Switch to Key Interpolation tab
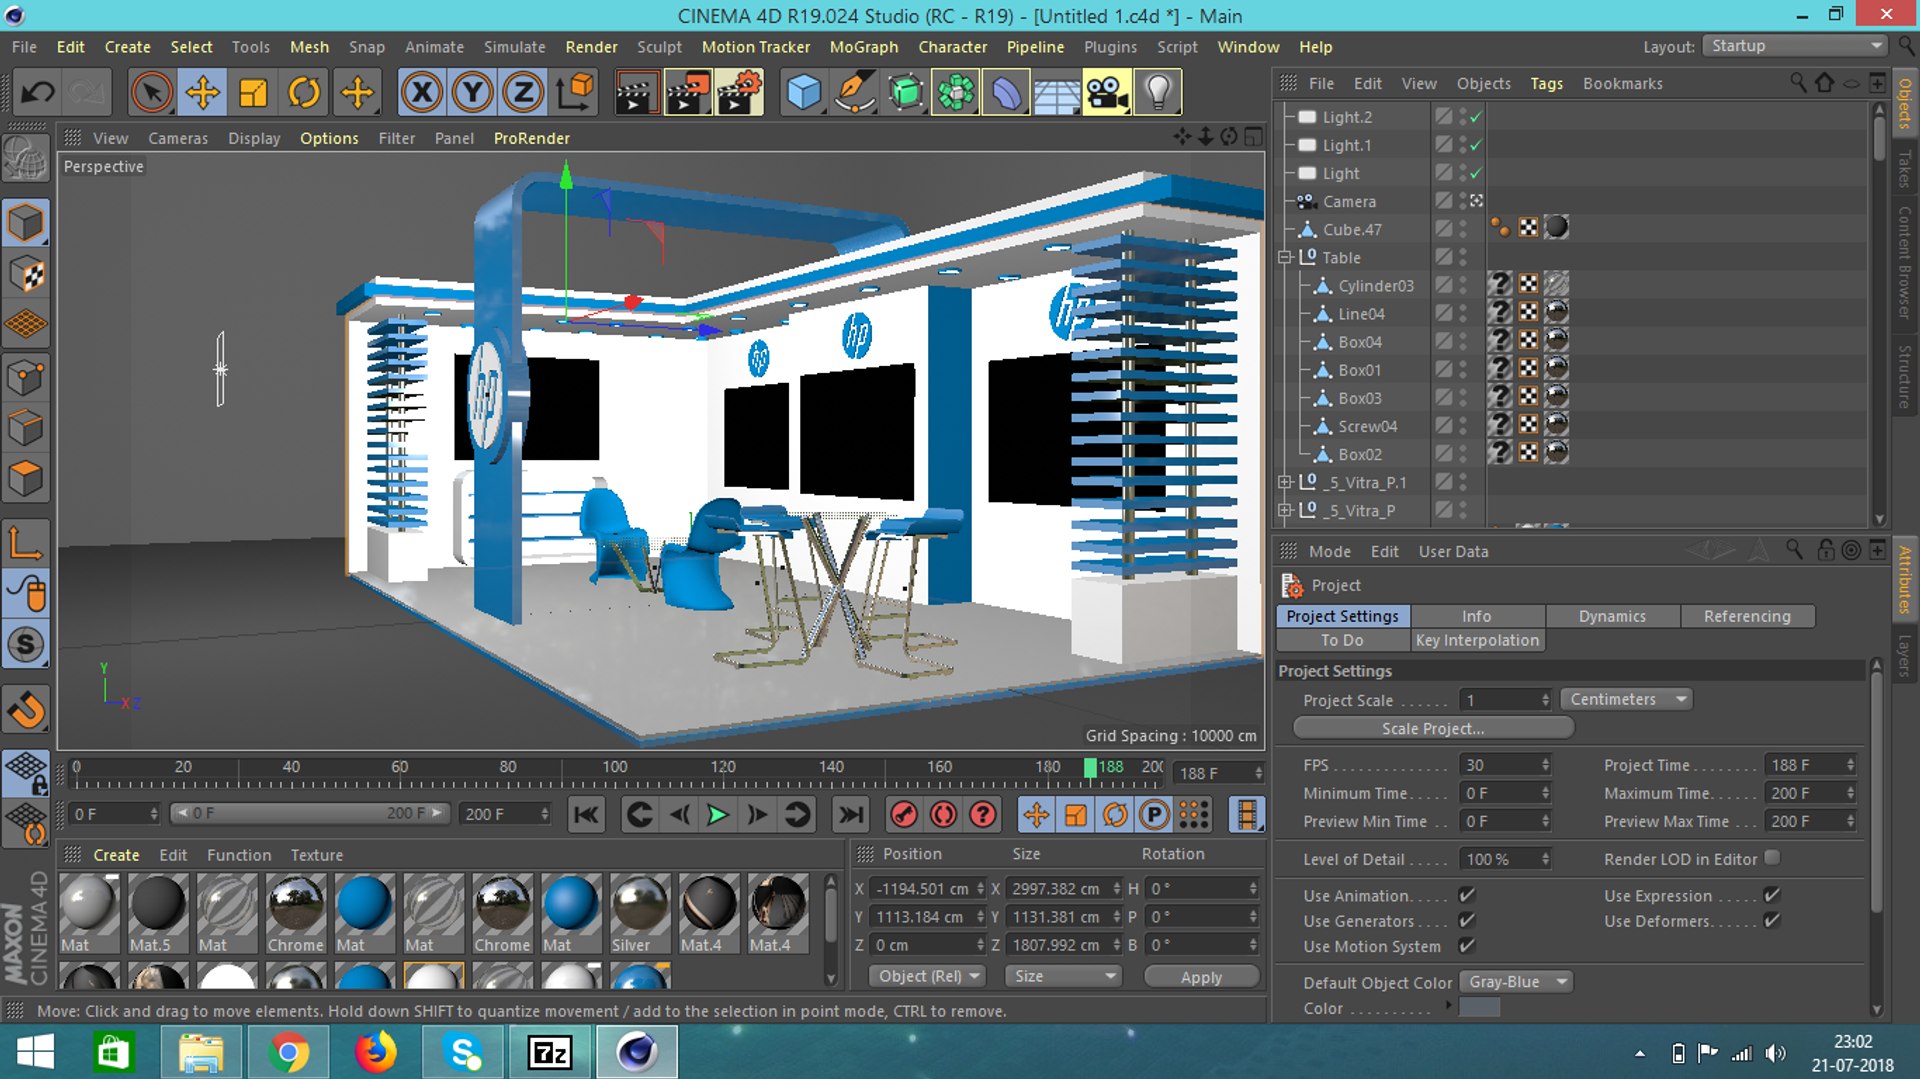The image size is (1920, 1079). tap(1477, 640)
